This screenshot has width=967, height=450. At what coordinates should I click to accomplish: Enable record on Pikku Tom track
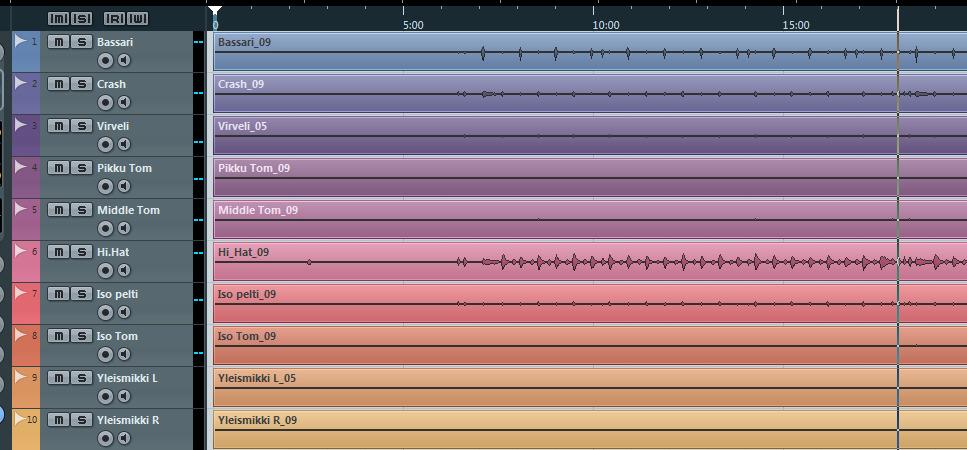(105, 186)
